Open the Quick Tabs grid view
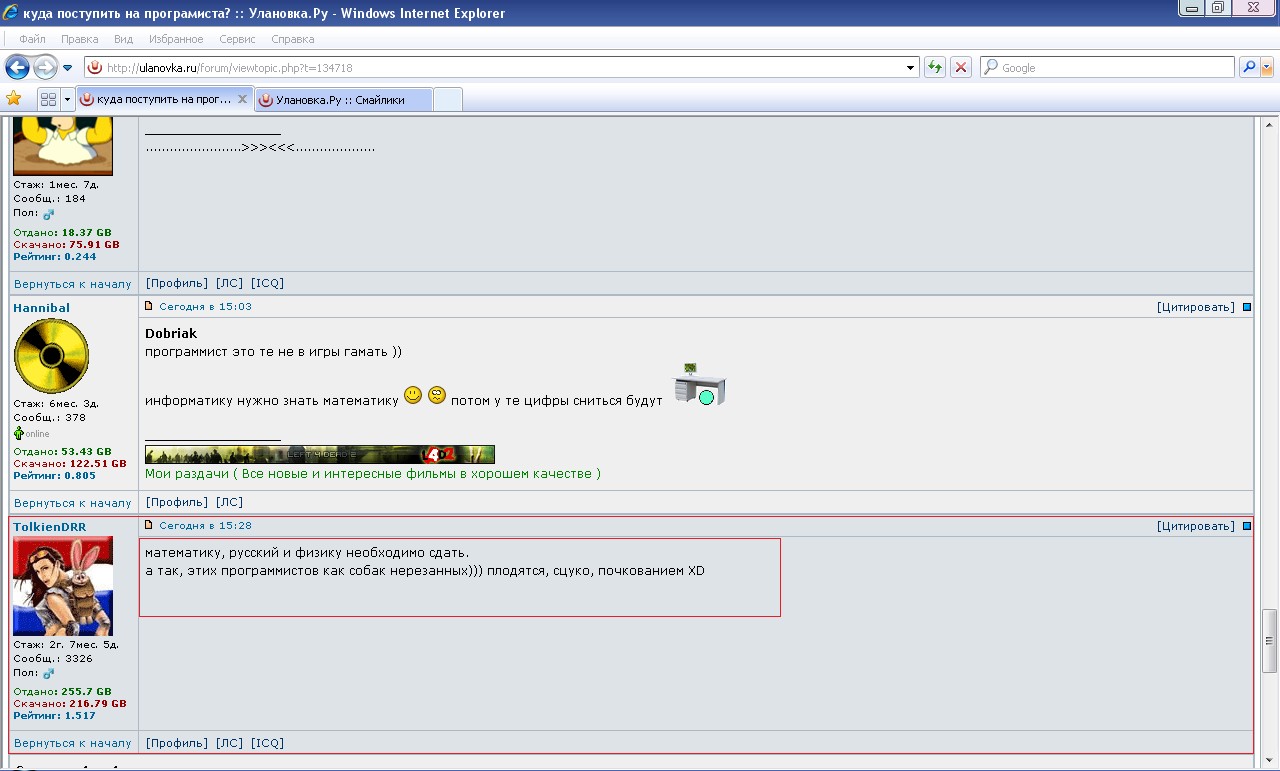 48,99
